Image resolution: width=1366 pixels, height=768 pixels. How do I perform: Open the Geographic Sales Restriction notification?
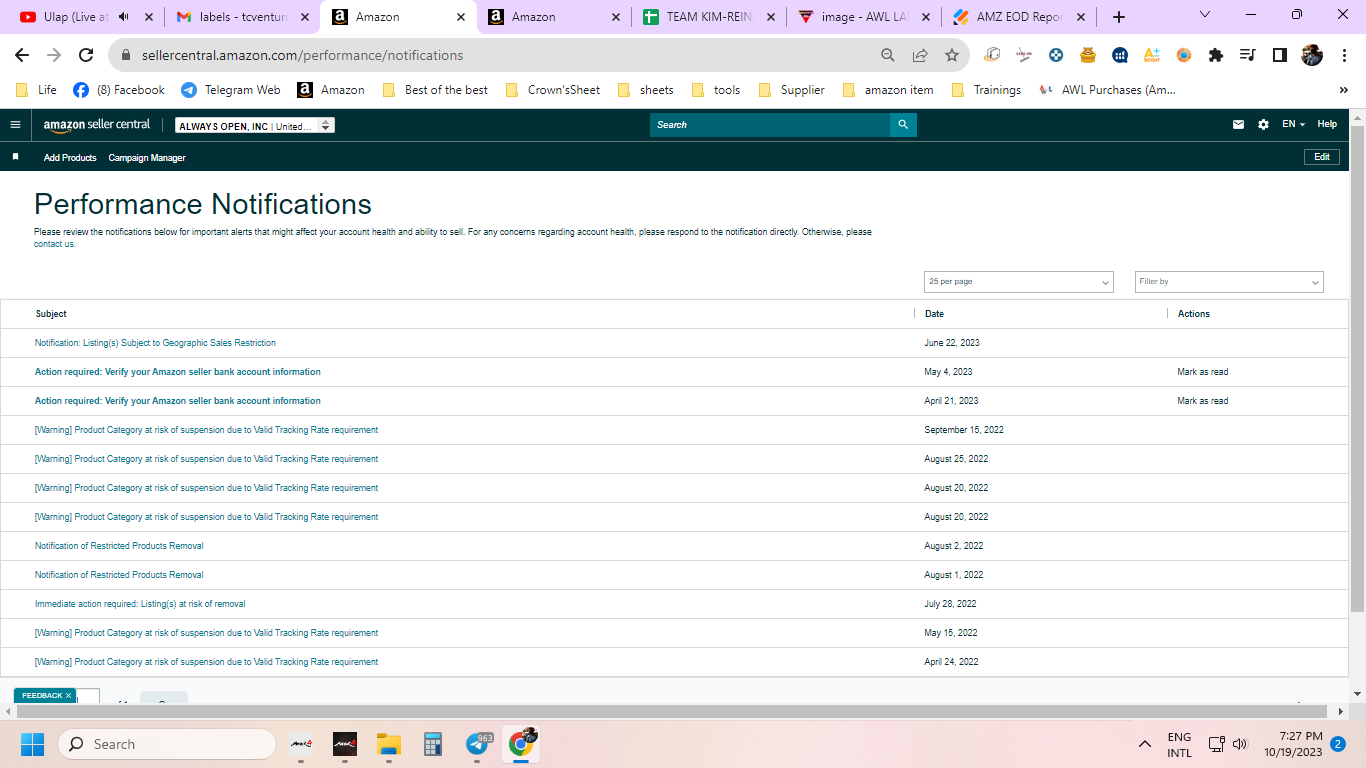(x=155, y=343)
